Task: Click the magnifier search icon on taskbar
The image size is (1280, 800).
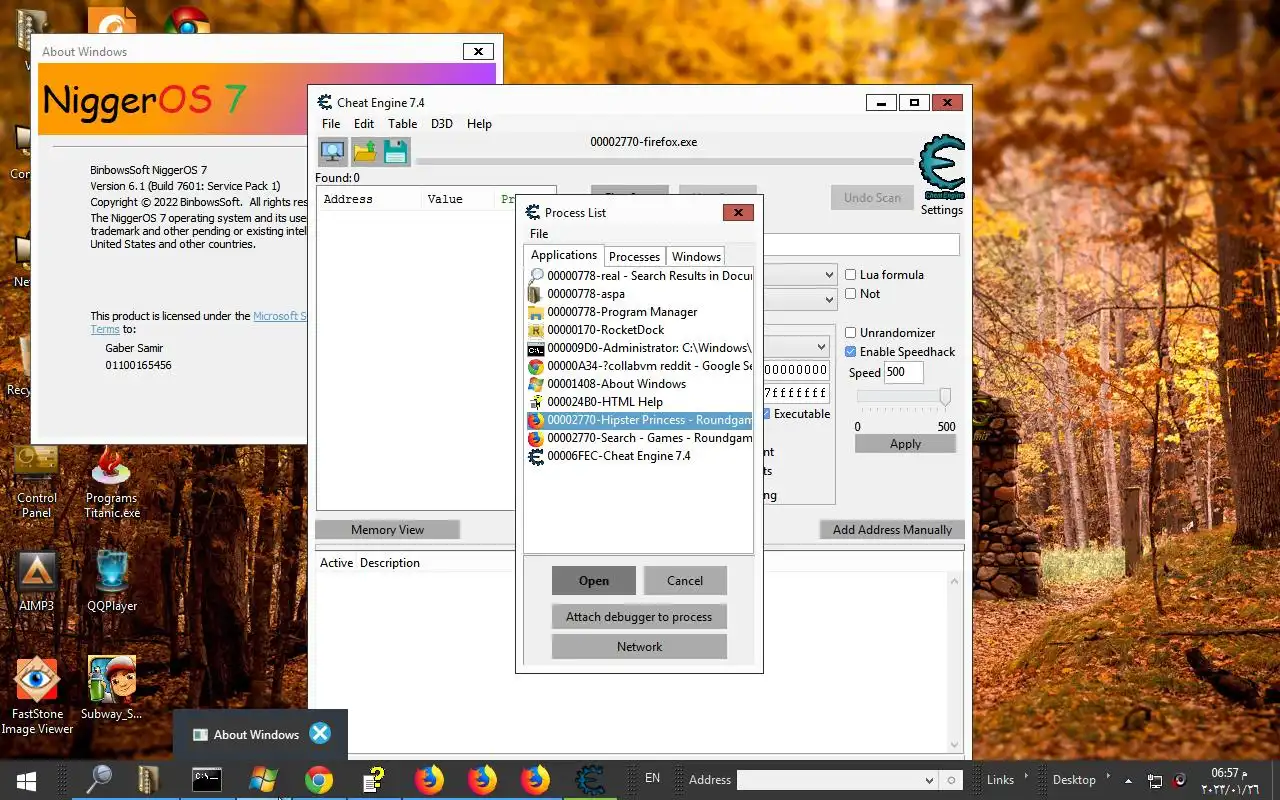Action: (99, 780)
